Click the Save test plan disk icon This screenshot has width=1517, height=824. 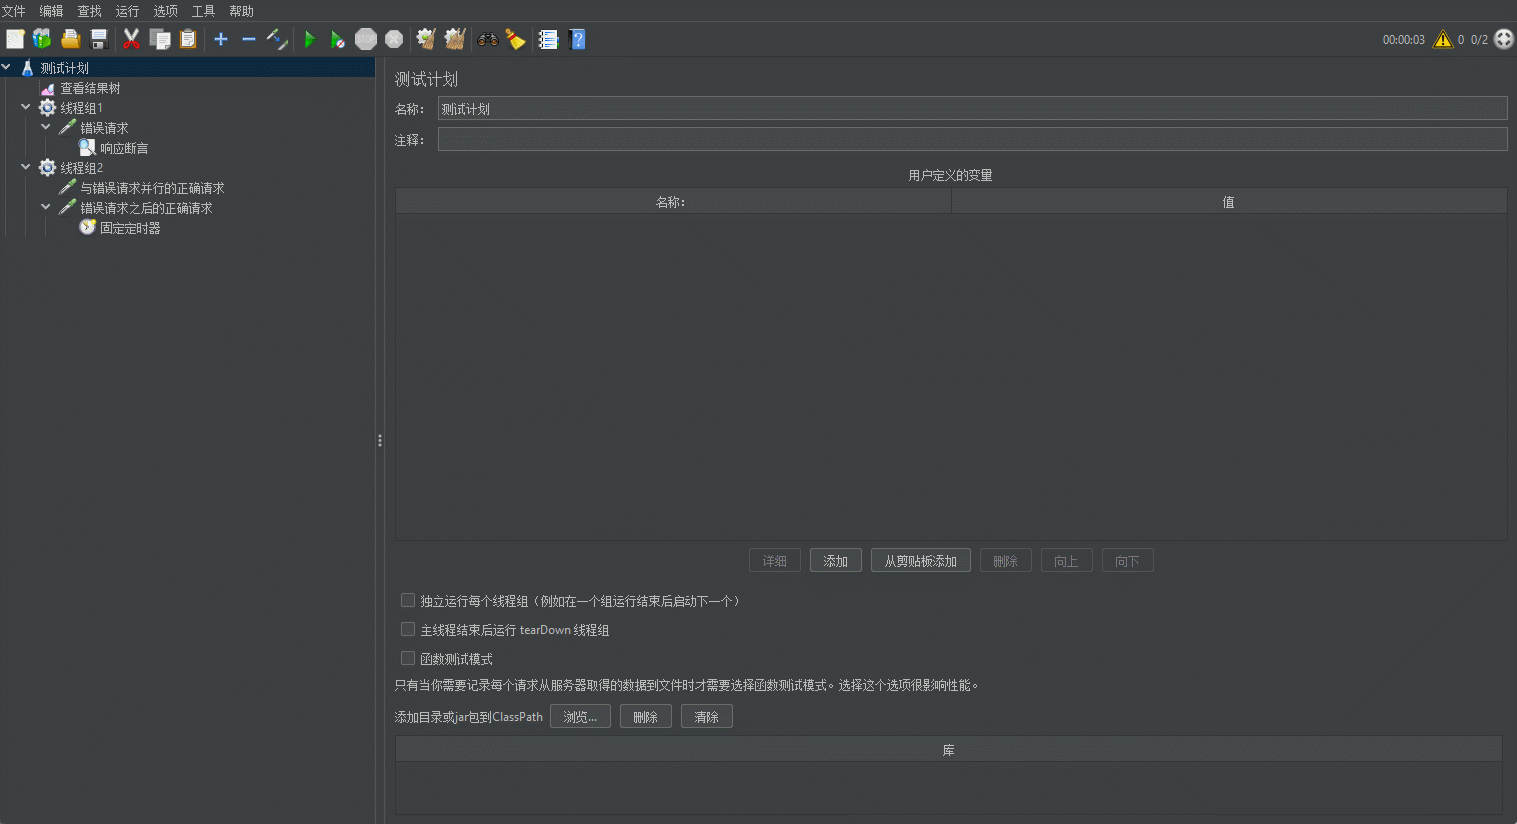click(x=99, y=40)
